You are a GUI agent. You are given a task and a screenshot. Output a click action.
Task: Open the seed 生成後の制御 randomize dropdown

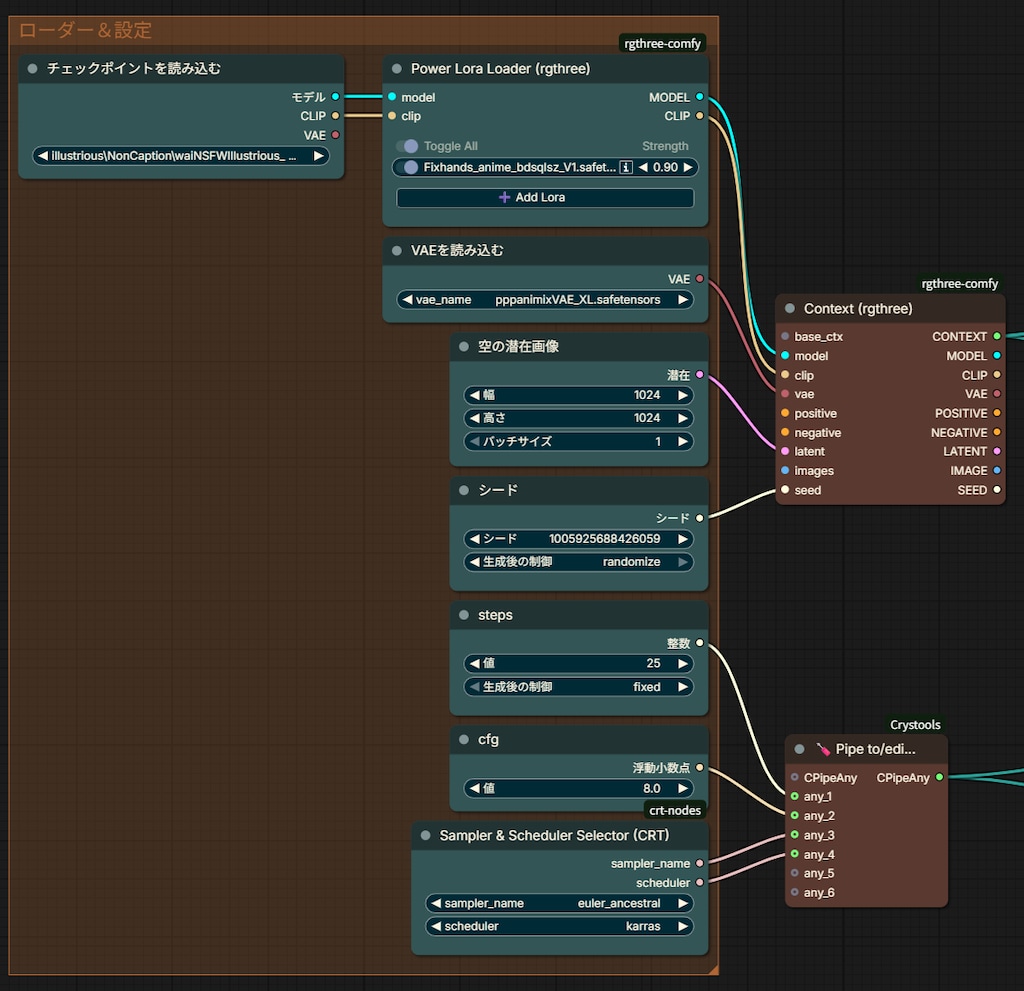tap(579, 562)
